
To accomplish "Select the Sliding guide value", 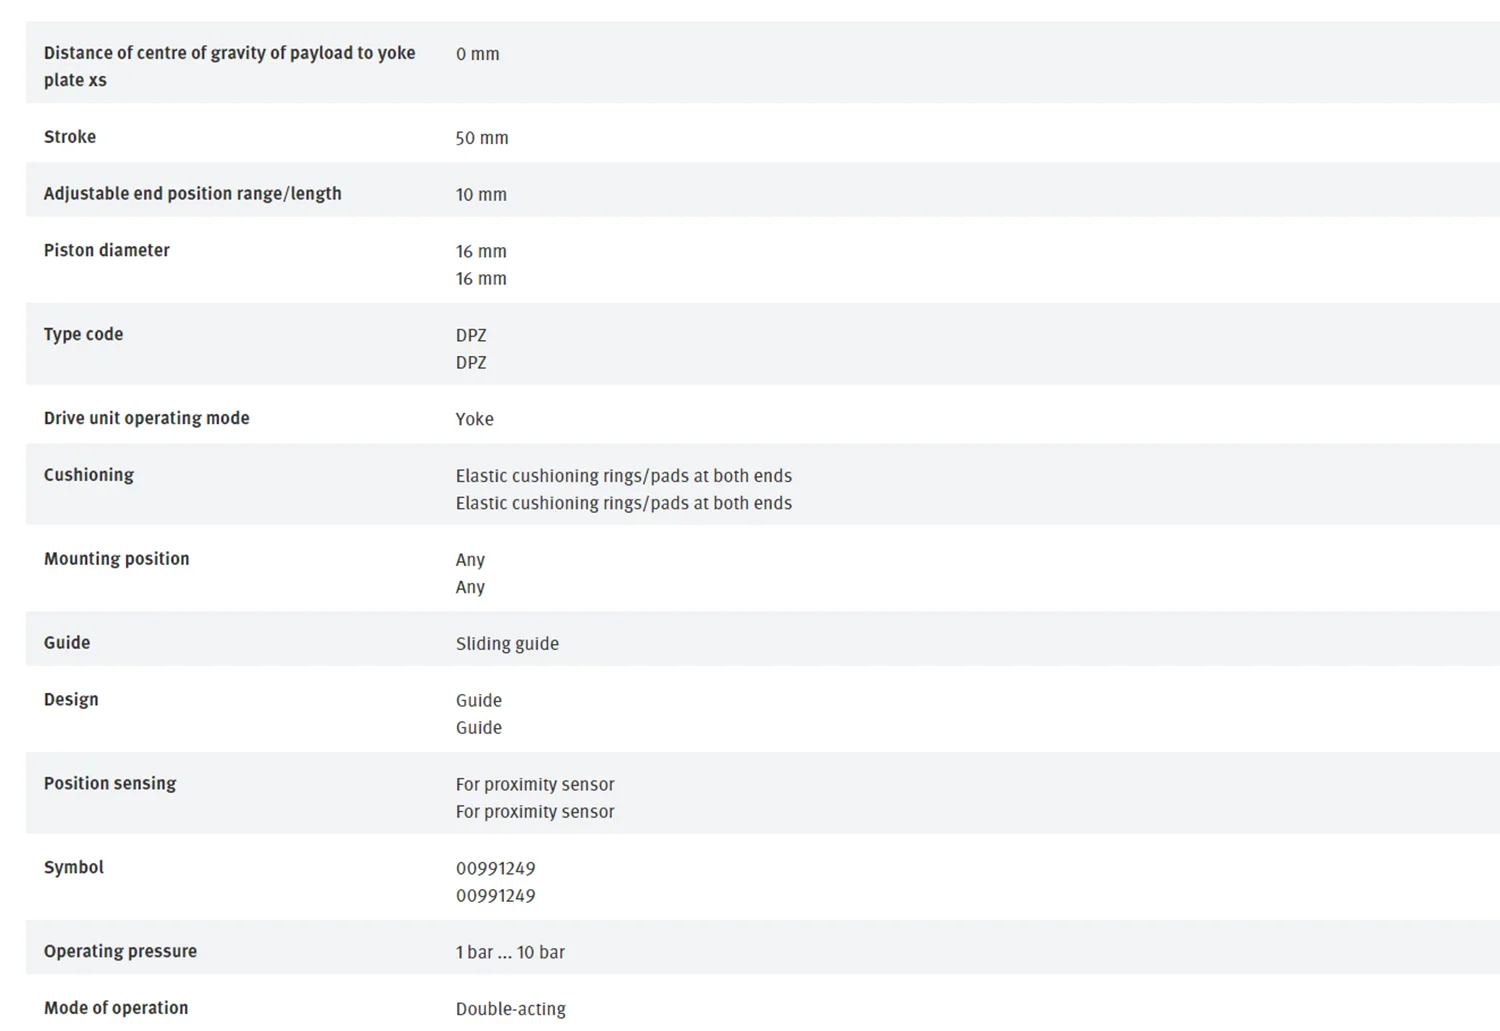I will click(x=507, y=644).
